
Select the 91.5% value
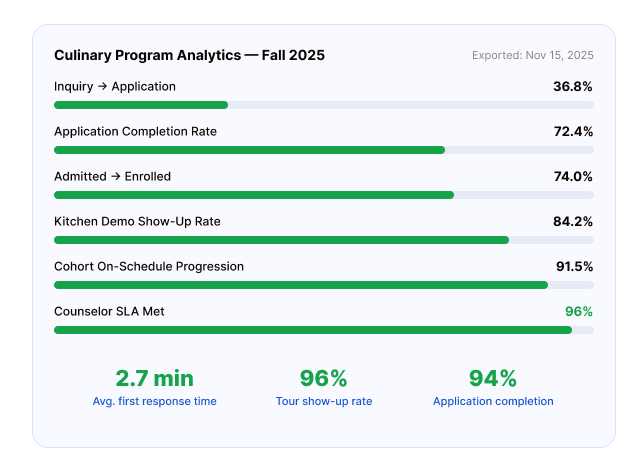click(x=574, y=266)
